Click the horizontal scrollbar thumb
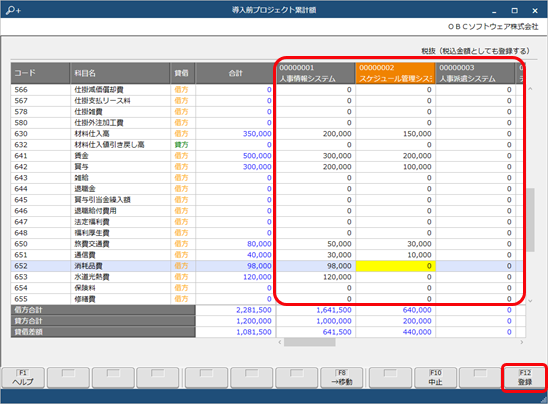 click(310, 342)
